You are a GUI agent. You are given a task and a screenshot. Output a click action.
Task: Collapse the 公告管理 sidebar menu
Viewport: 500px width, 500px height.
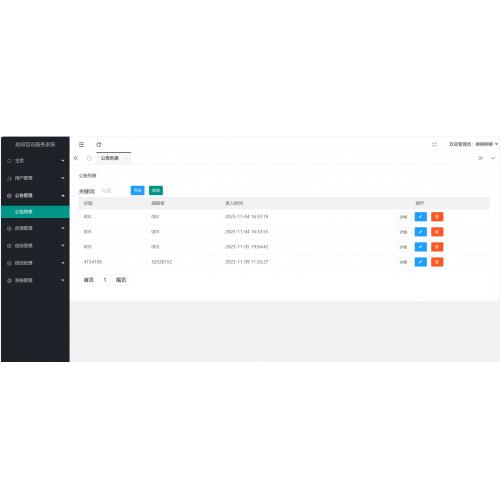point(35,195)
